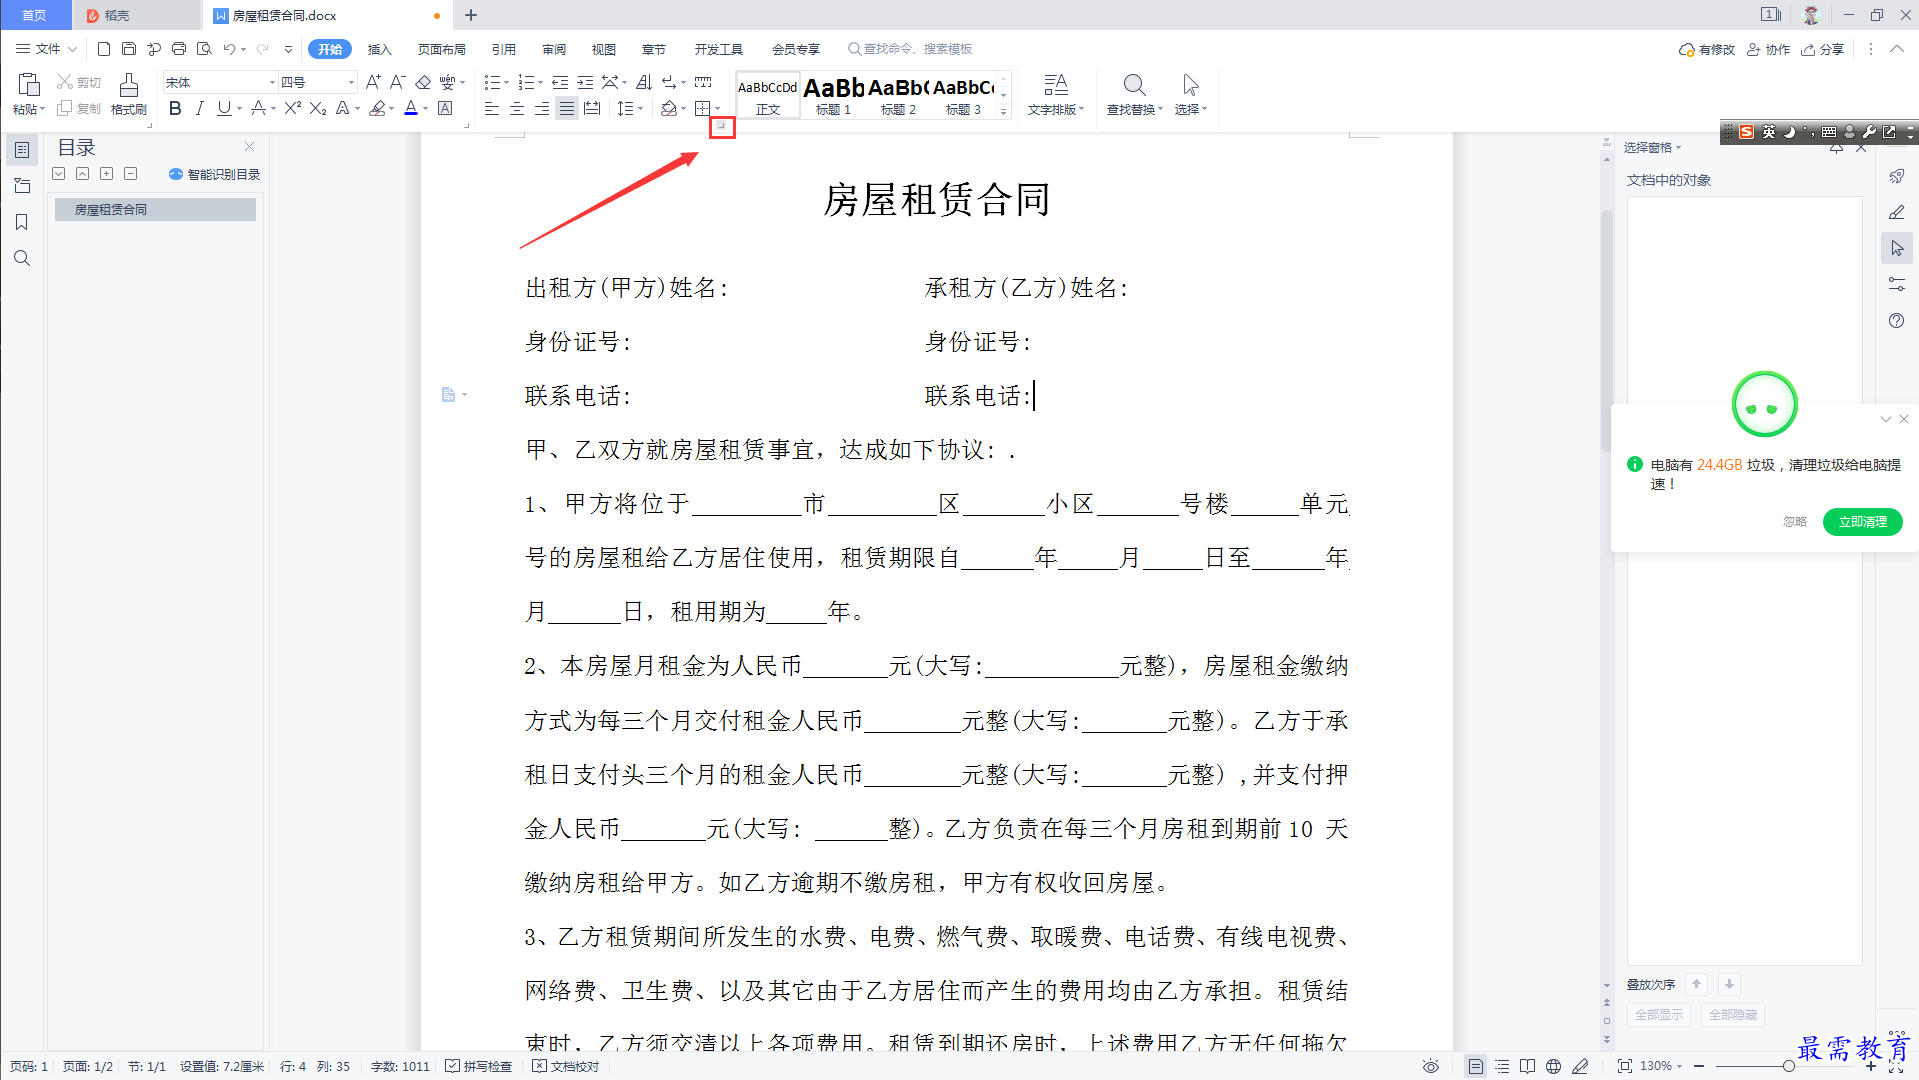Click the Sort icon
1919x1080 pixels.
pyautogui.click(x=644, y=82)
